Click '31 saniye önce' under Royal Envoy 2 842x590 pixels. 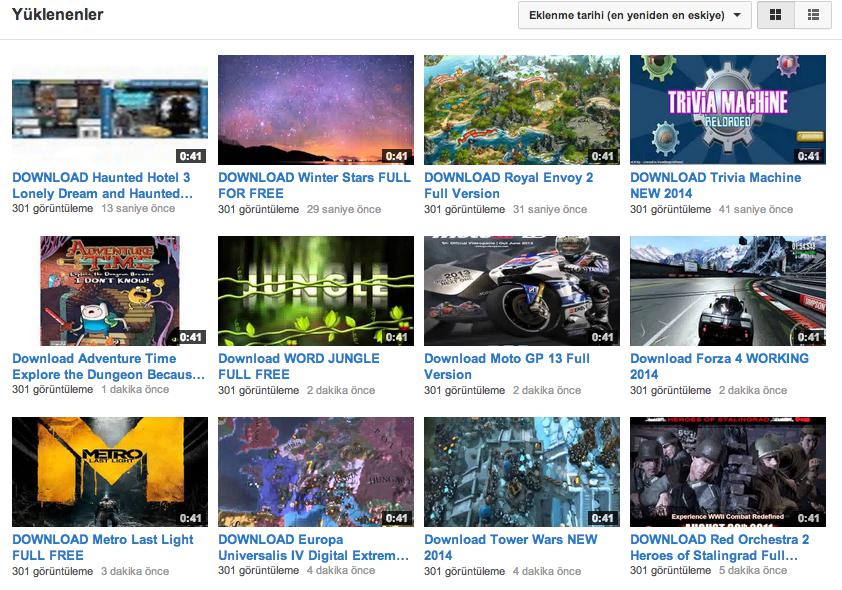pos(550,209)
